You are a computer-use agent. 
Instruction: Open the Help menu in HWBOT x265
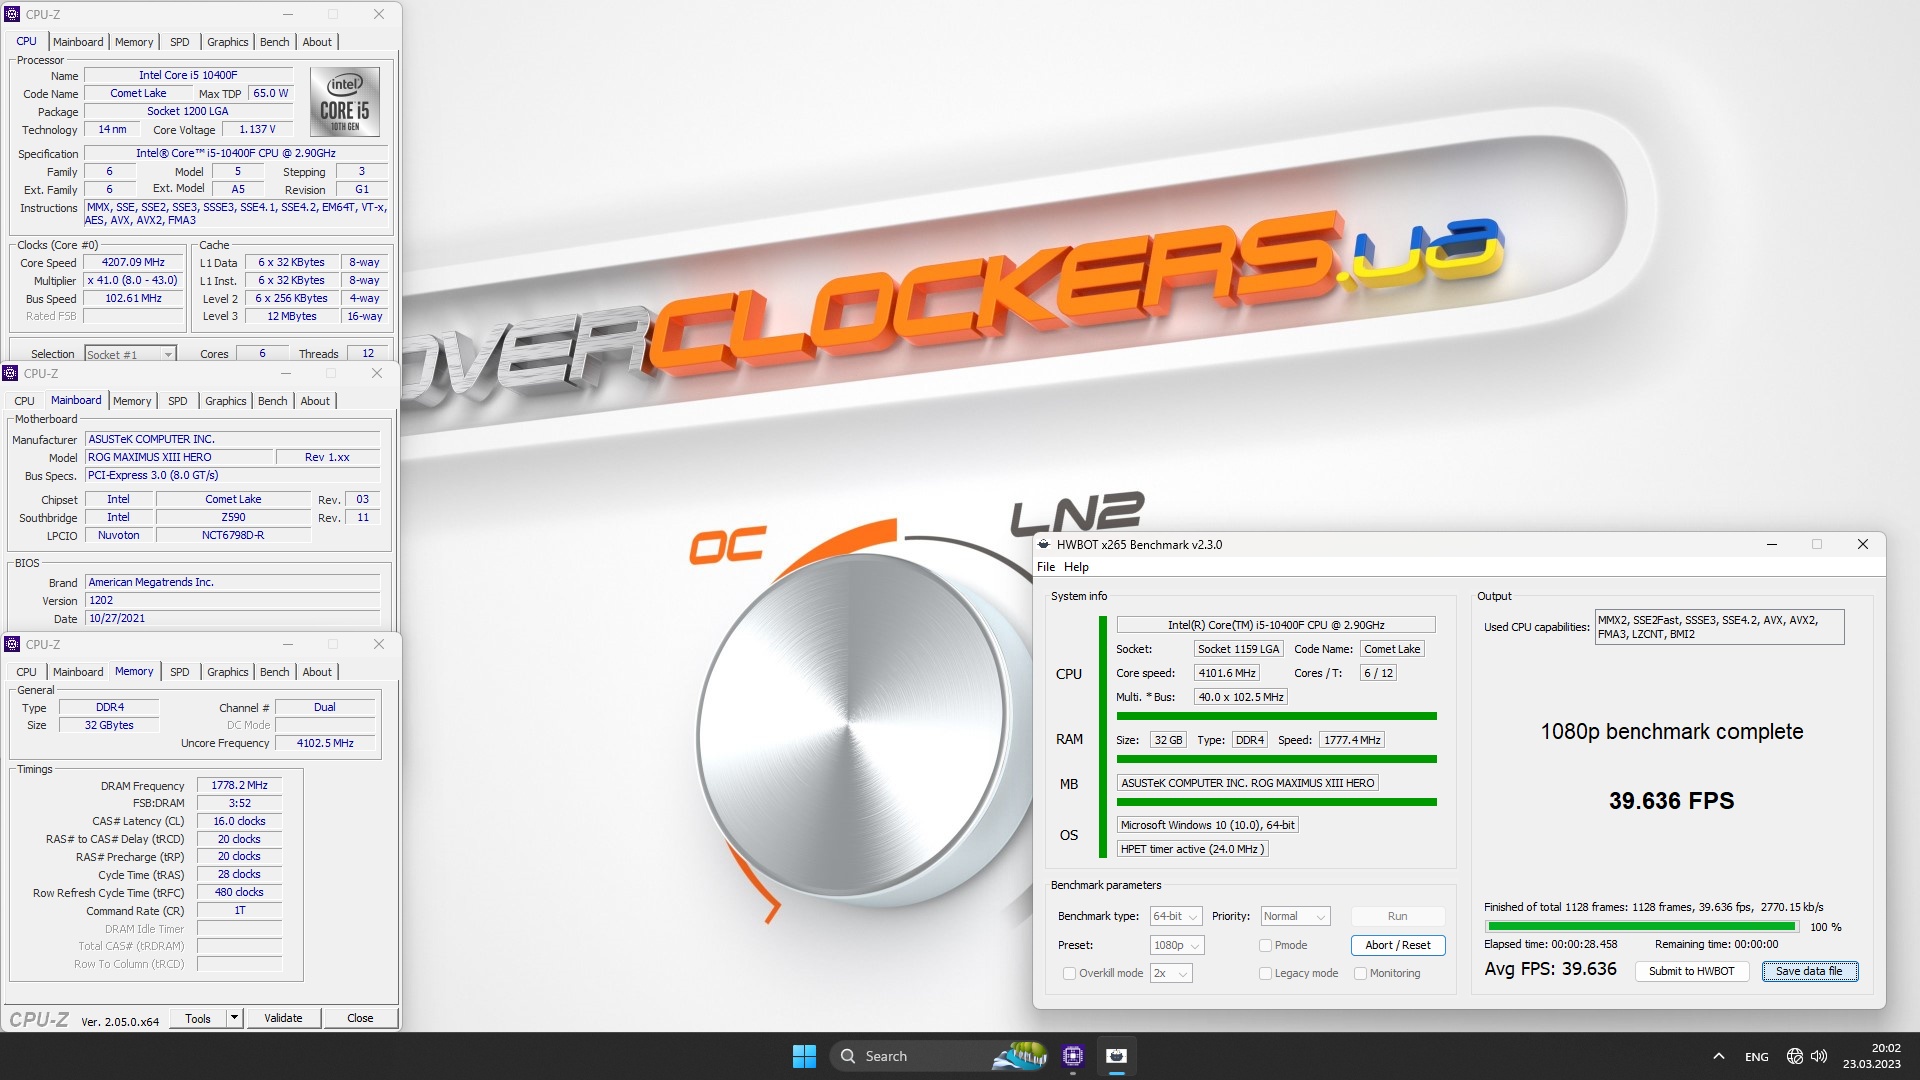pos(1076,567)
